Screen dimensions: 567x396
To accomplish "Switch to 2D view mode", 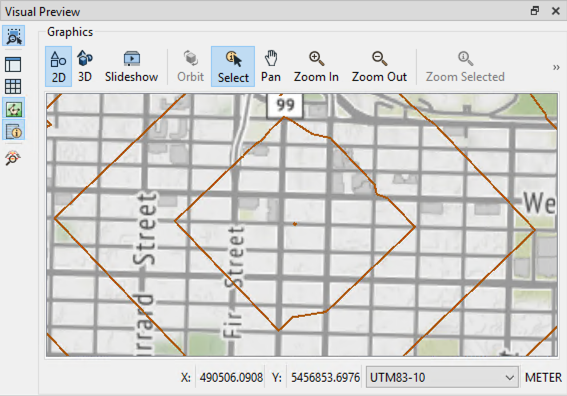I will pos(58,67).
